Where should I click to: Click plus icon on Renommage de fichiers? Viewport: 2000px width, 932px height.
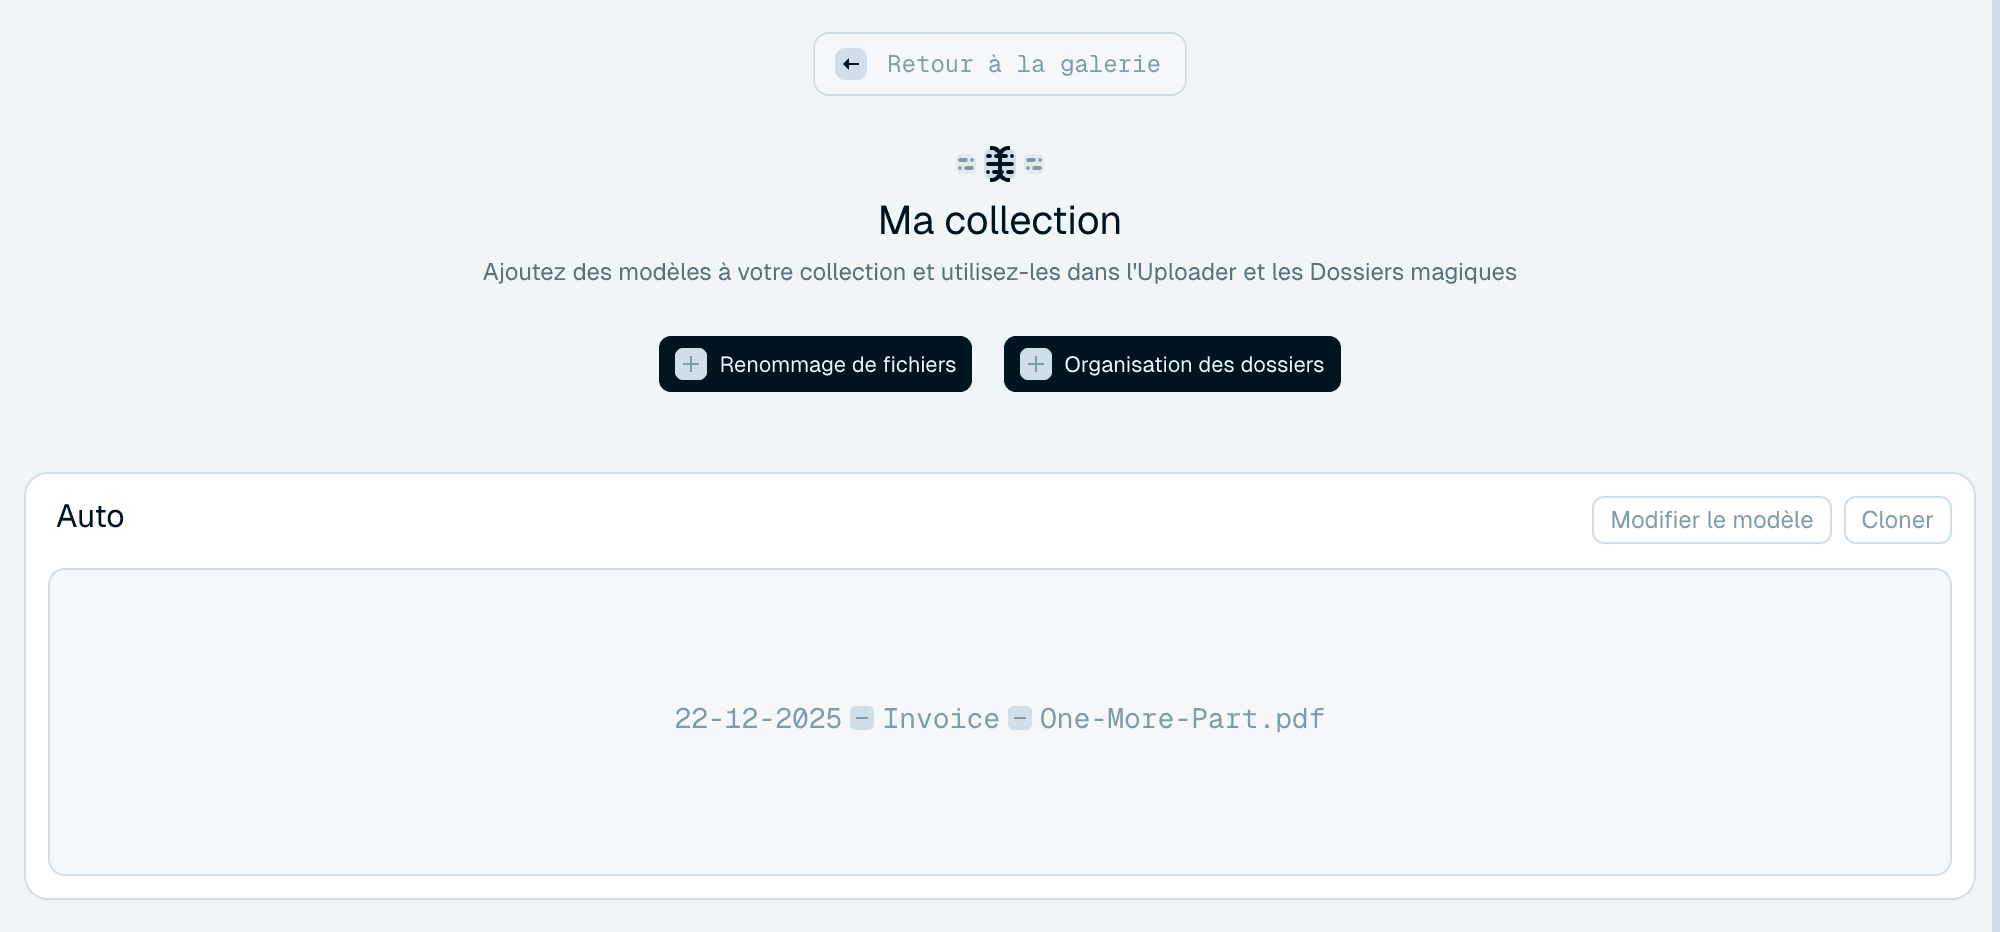point(691,364)
